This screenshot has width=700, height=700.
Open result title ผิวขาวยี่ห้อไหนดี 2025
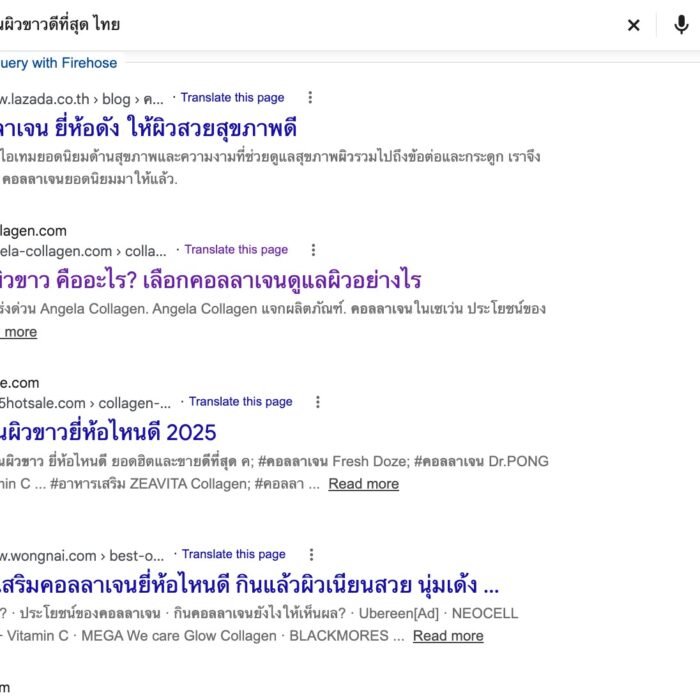point(108,432)
